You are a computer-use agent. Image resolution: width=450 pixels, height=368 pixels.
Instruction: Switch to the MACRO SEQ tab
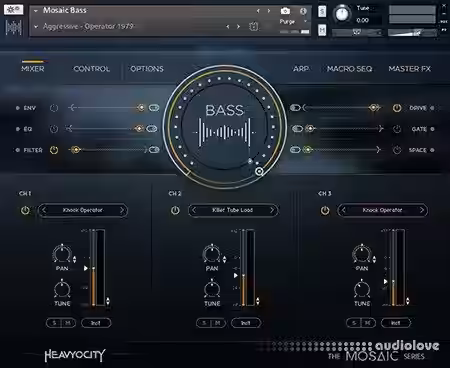(349, 69)
